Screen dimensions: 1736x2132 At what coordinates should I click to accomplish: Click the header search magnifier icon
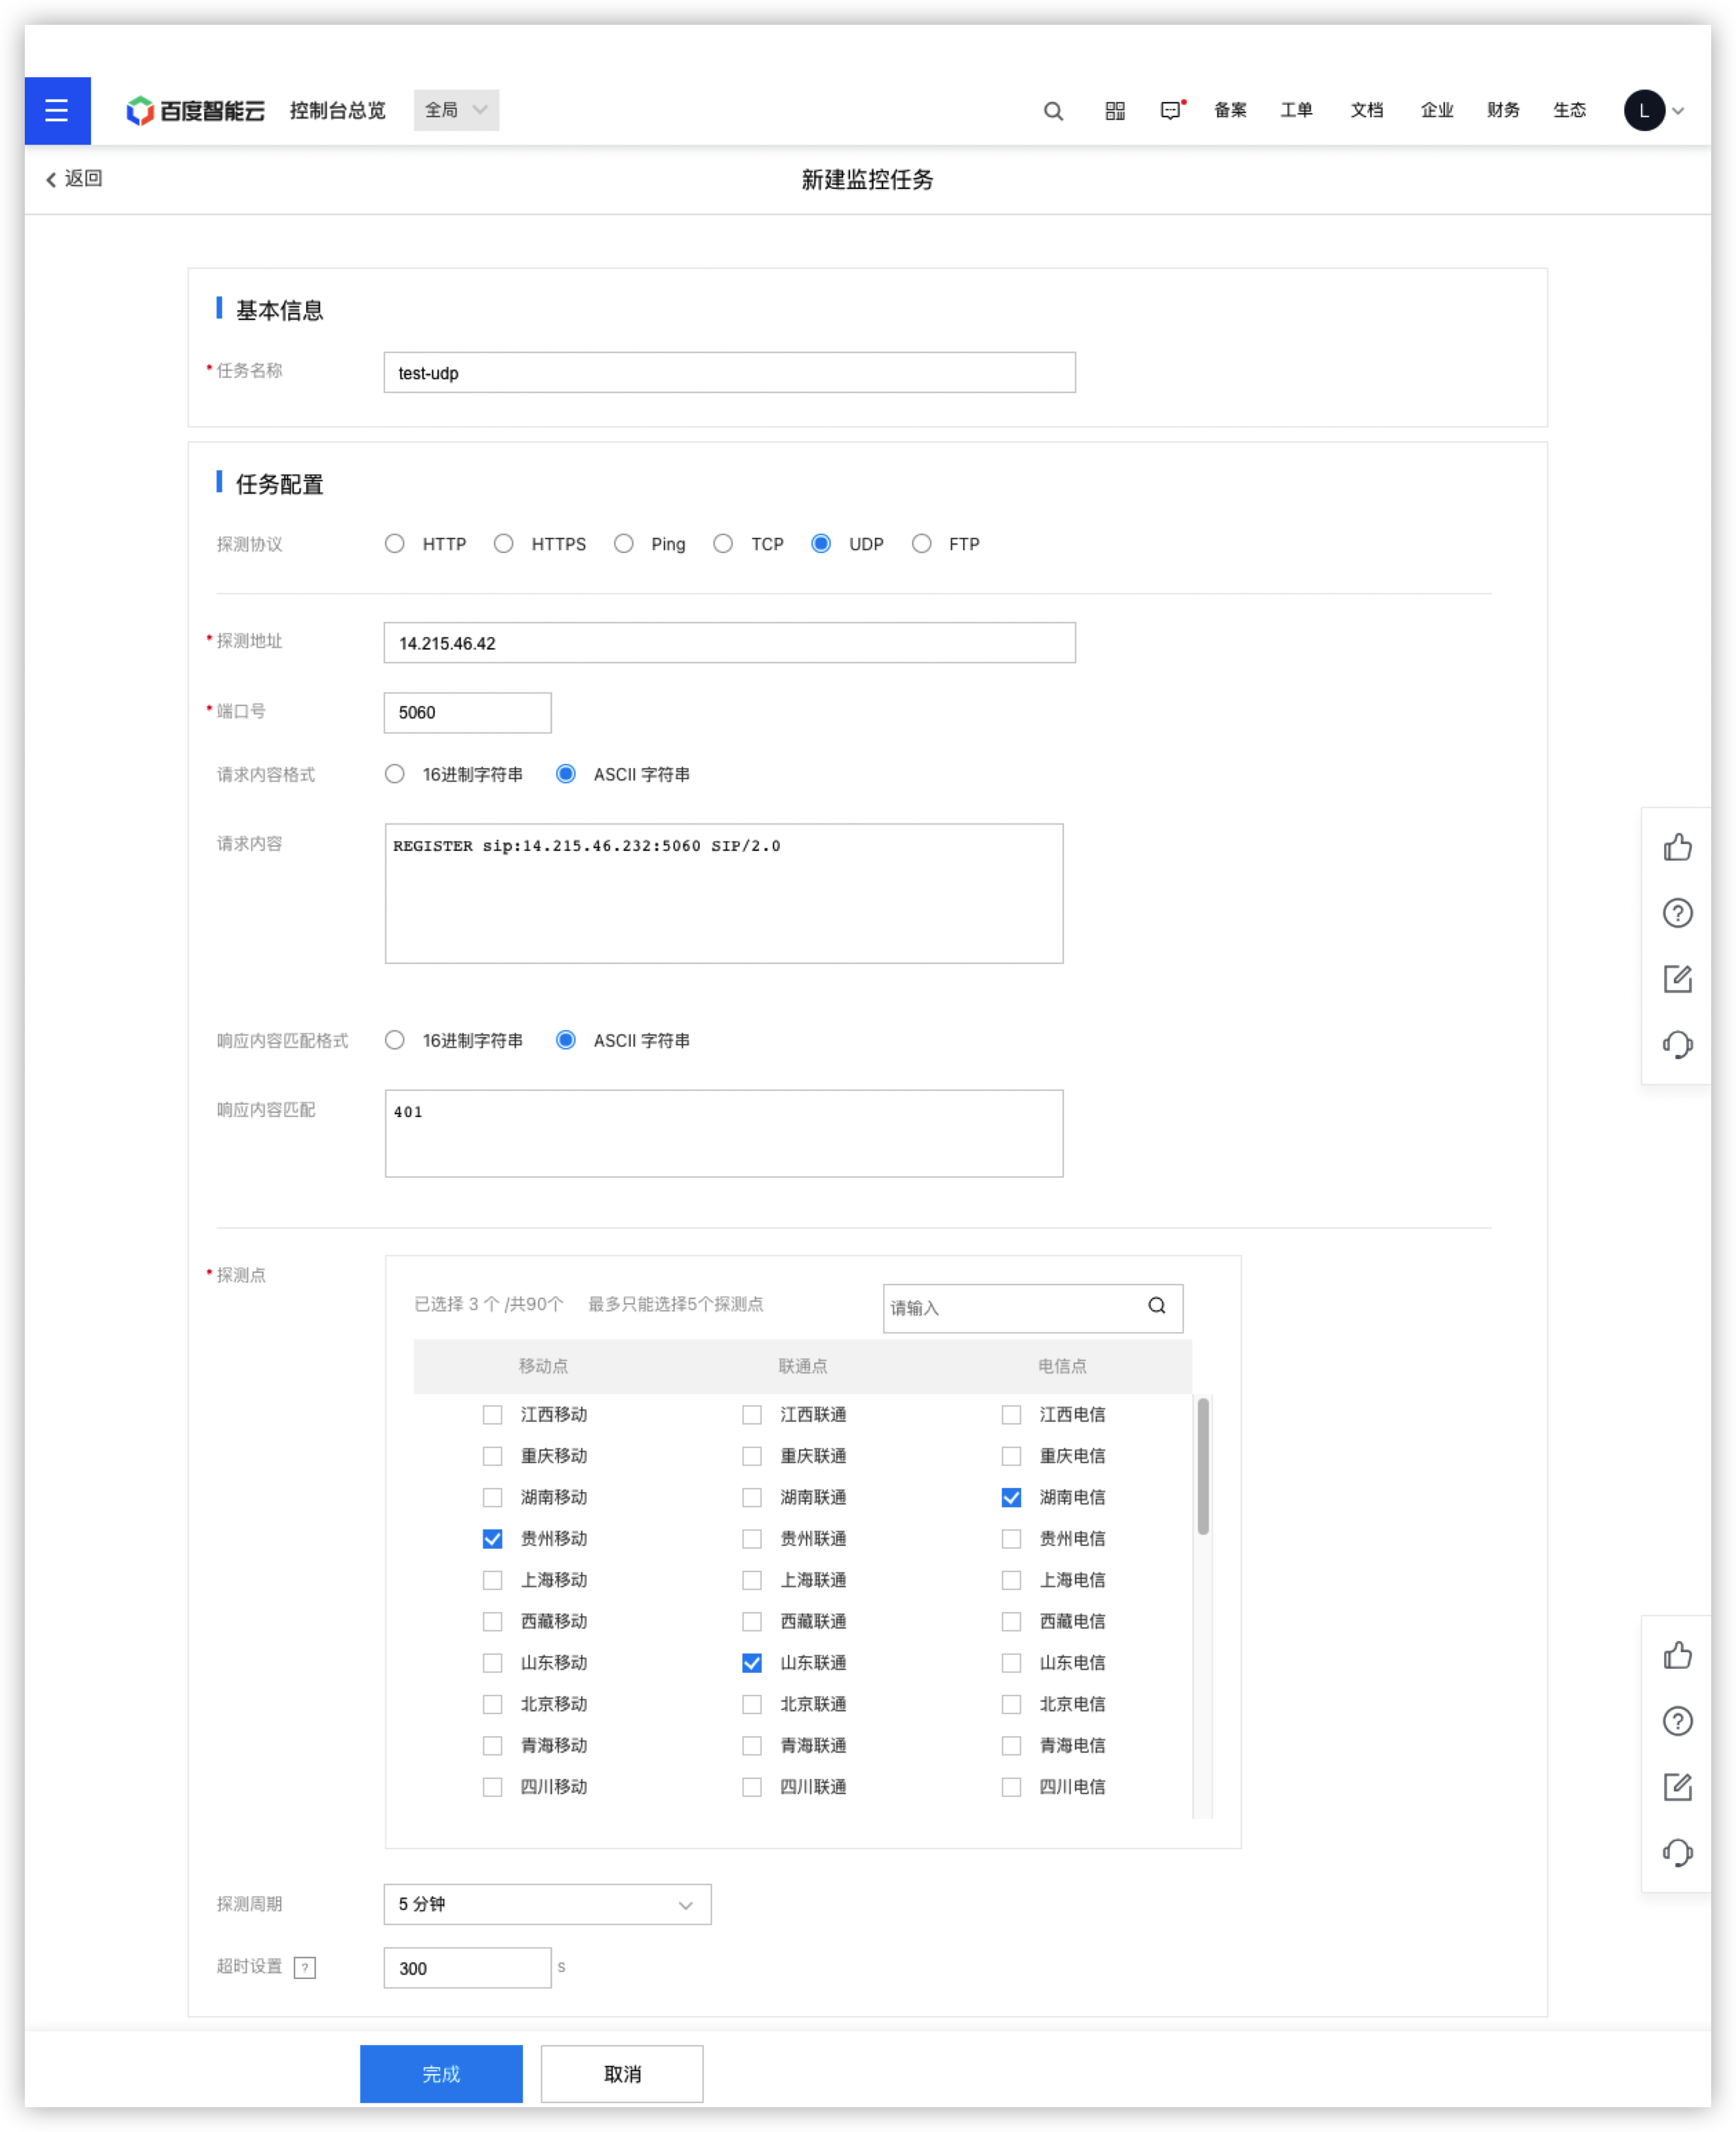pyautogui.click(x=1053, y=111)
